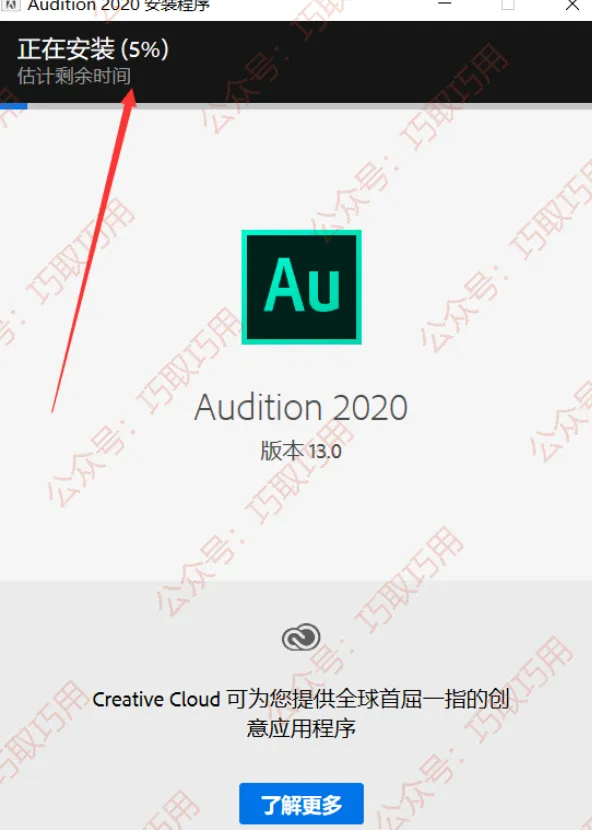
Task: Open the 了解更多 blue button
Action: click(301, 804)
